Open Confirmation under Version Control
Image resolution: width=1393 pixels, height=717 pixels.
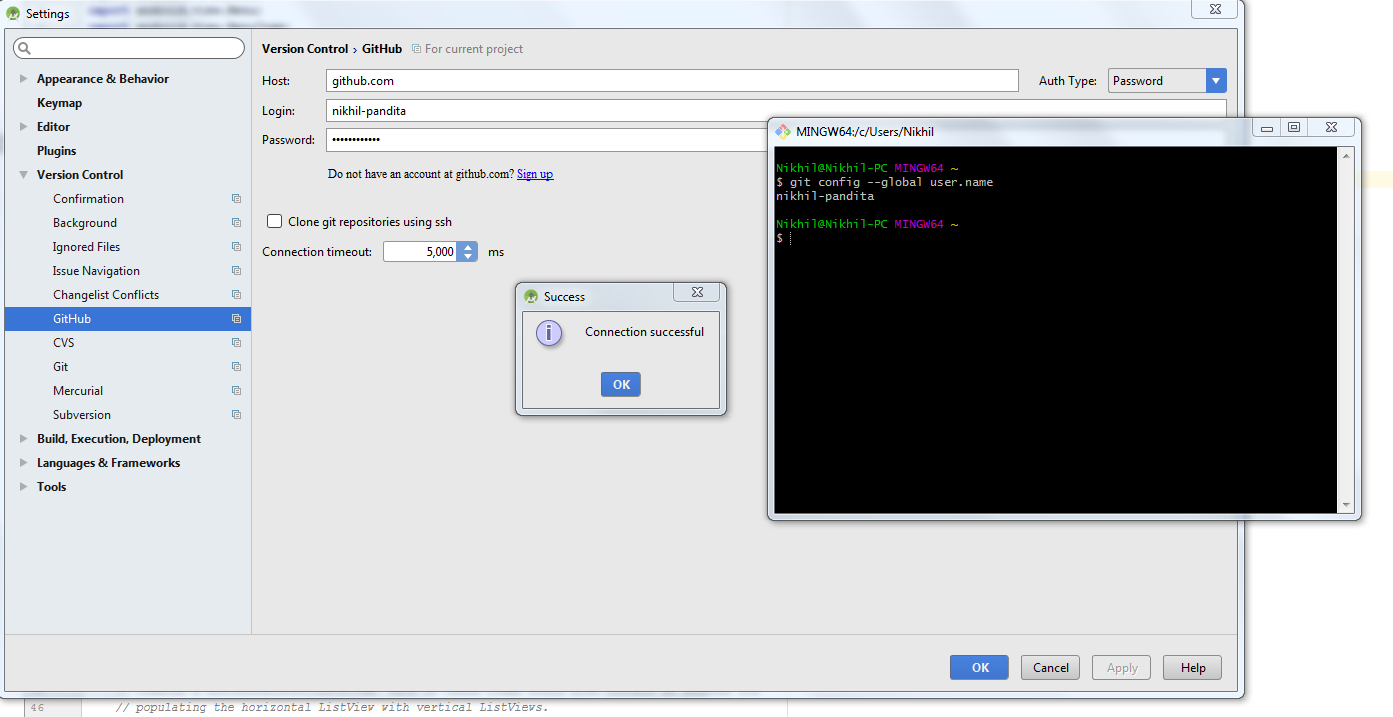click(88, 199)
